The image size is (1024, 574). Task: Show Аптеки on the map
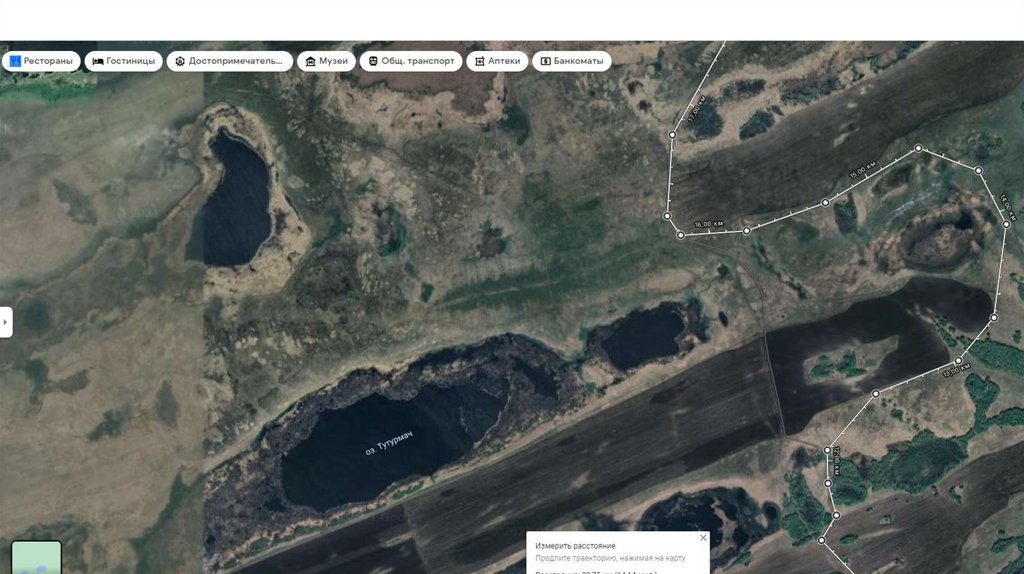point(497,61)
